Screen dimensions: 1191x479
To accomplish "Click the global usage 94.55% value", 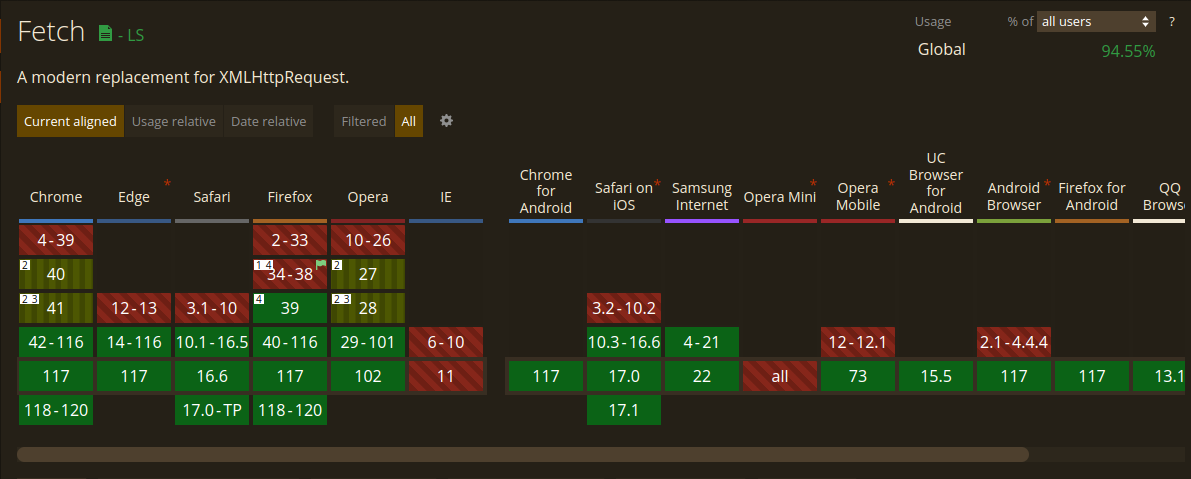I will tap(1128, 52).
